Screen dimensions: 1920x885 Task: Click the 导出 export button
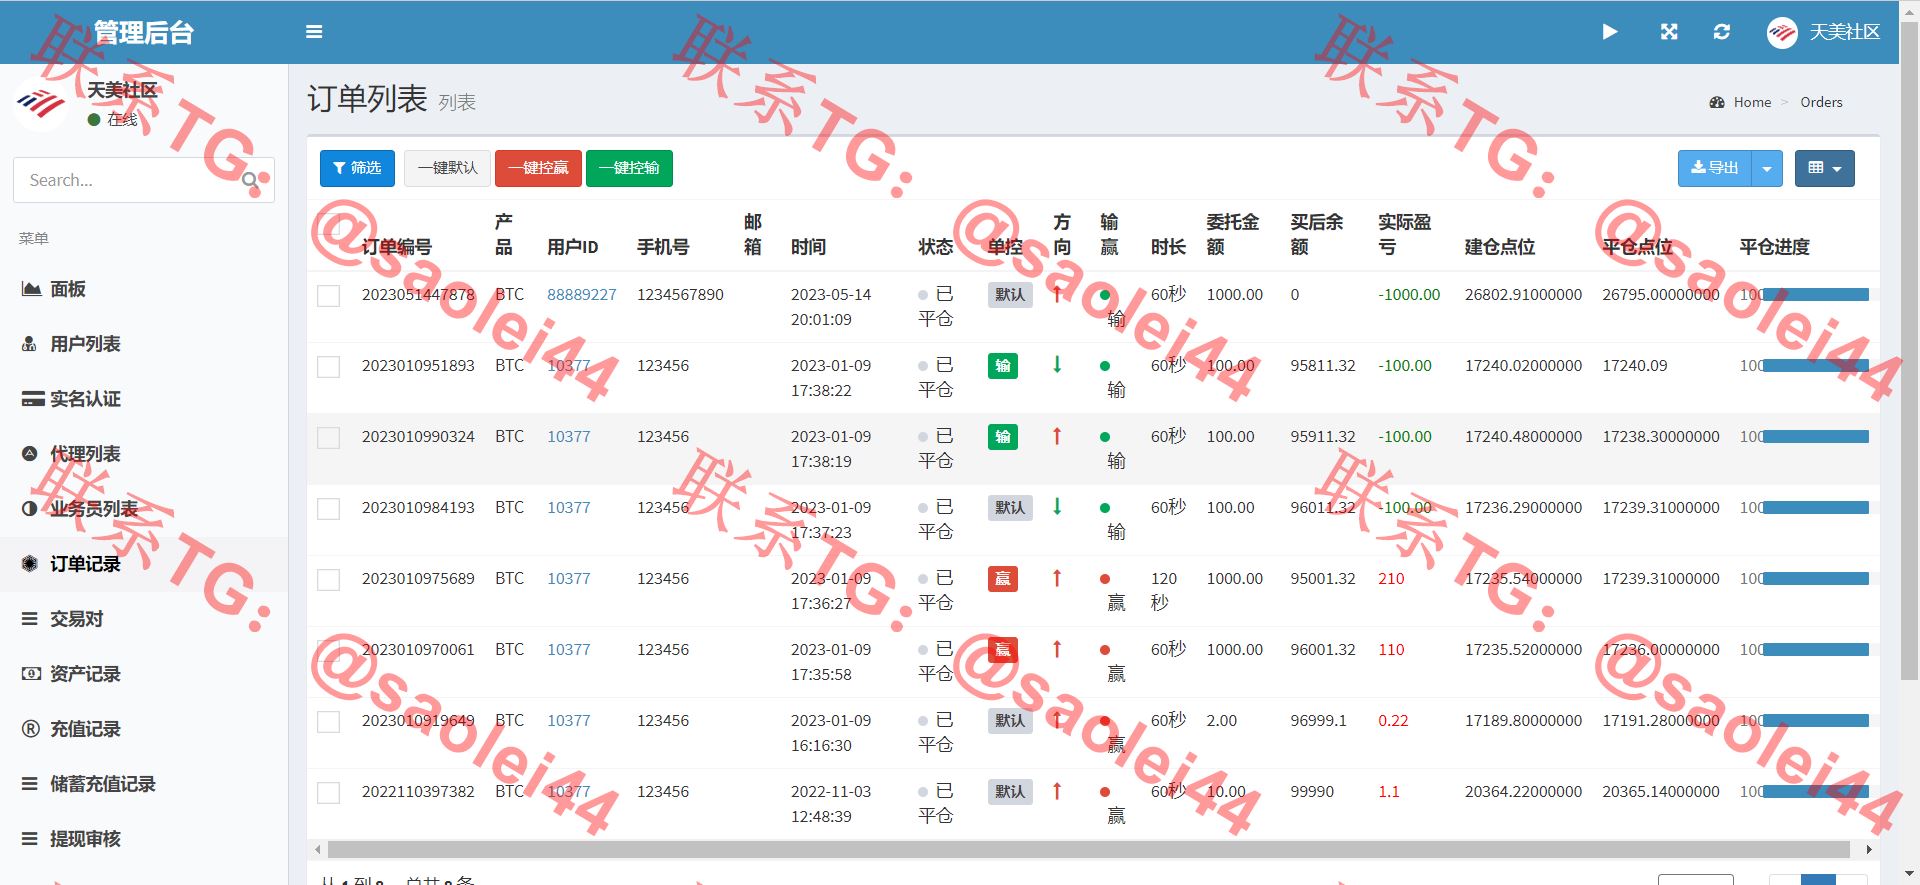(1715, 168)
